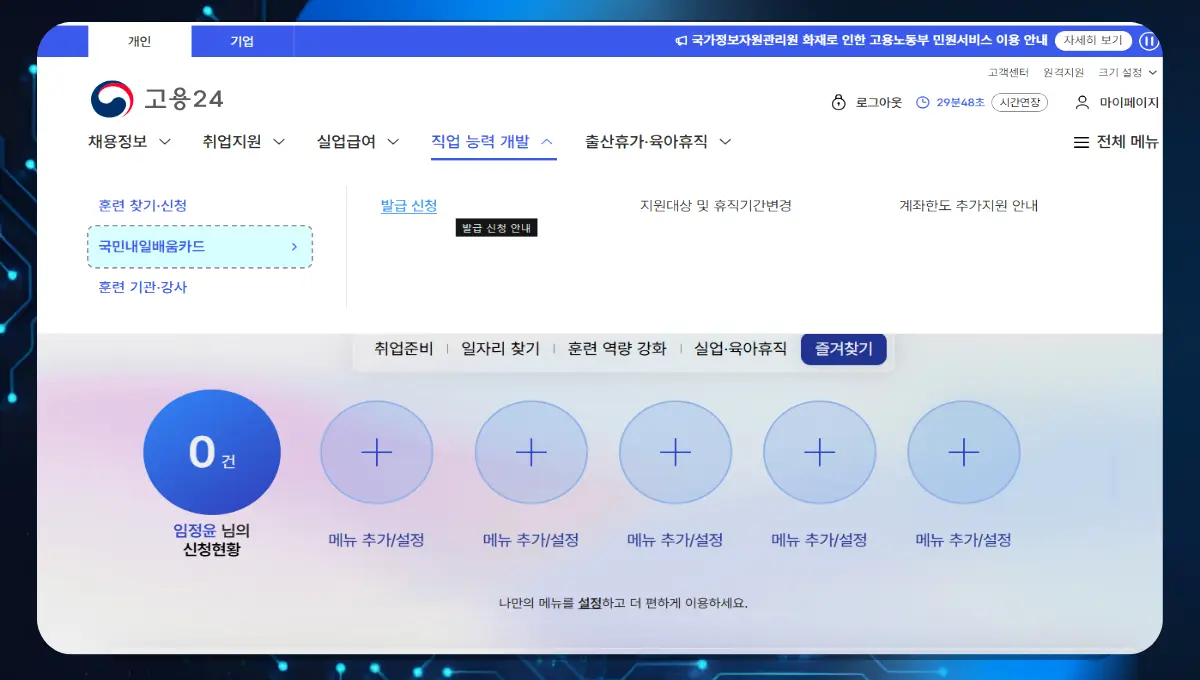Viewport: 1200px width, 680px height.
Task: Click the 로그아웃 lock icon
Action: coord(838,102)
